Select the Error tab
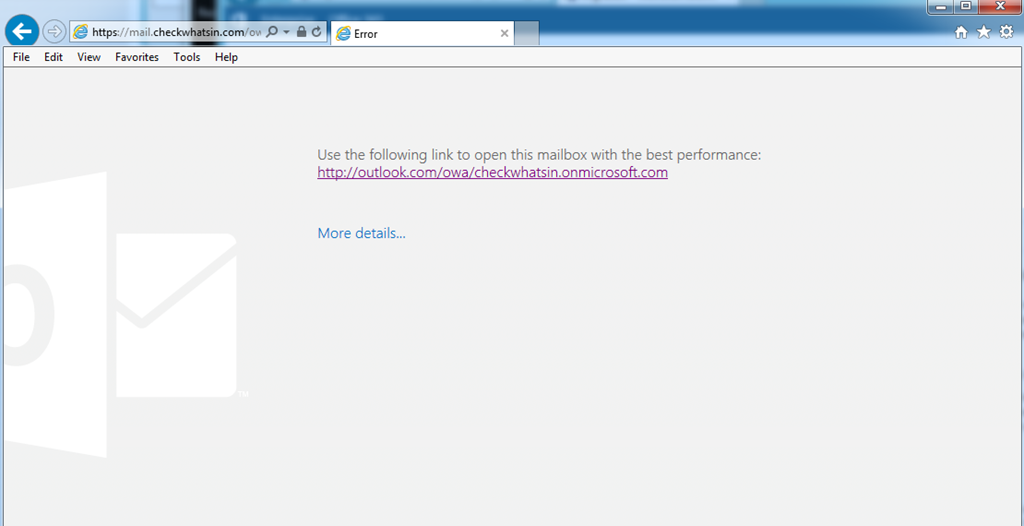1024x526 pixels. point(423,34)
